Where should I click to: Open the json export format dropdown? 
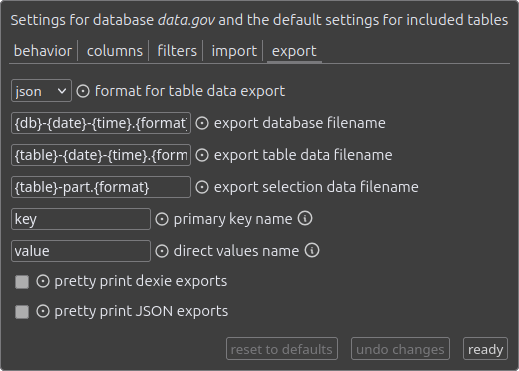click(41, 91)
